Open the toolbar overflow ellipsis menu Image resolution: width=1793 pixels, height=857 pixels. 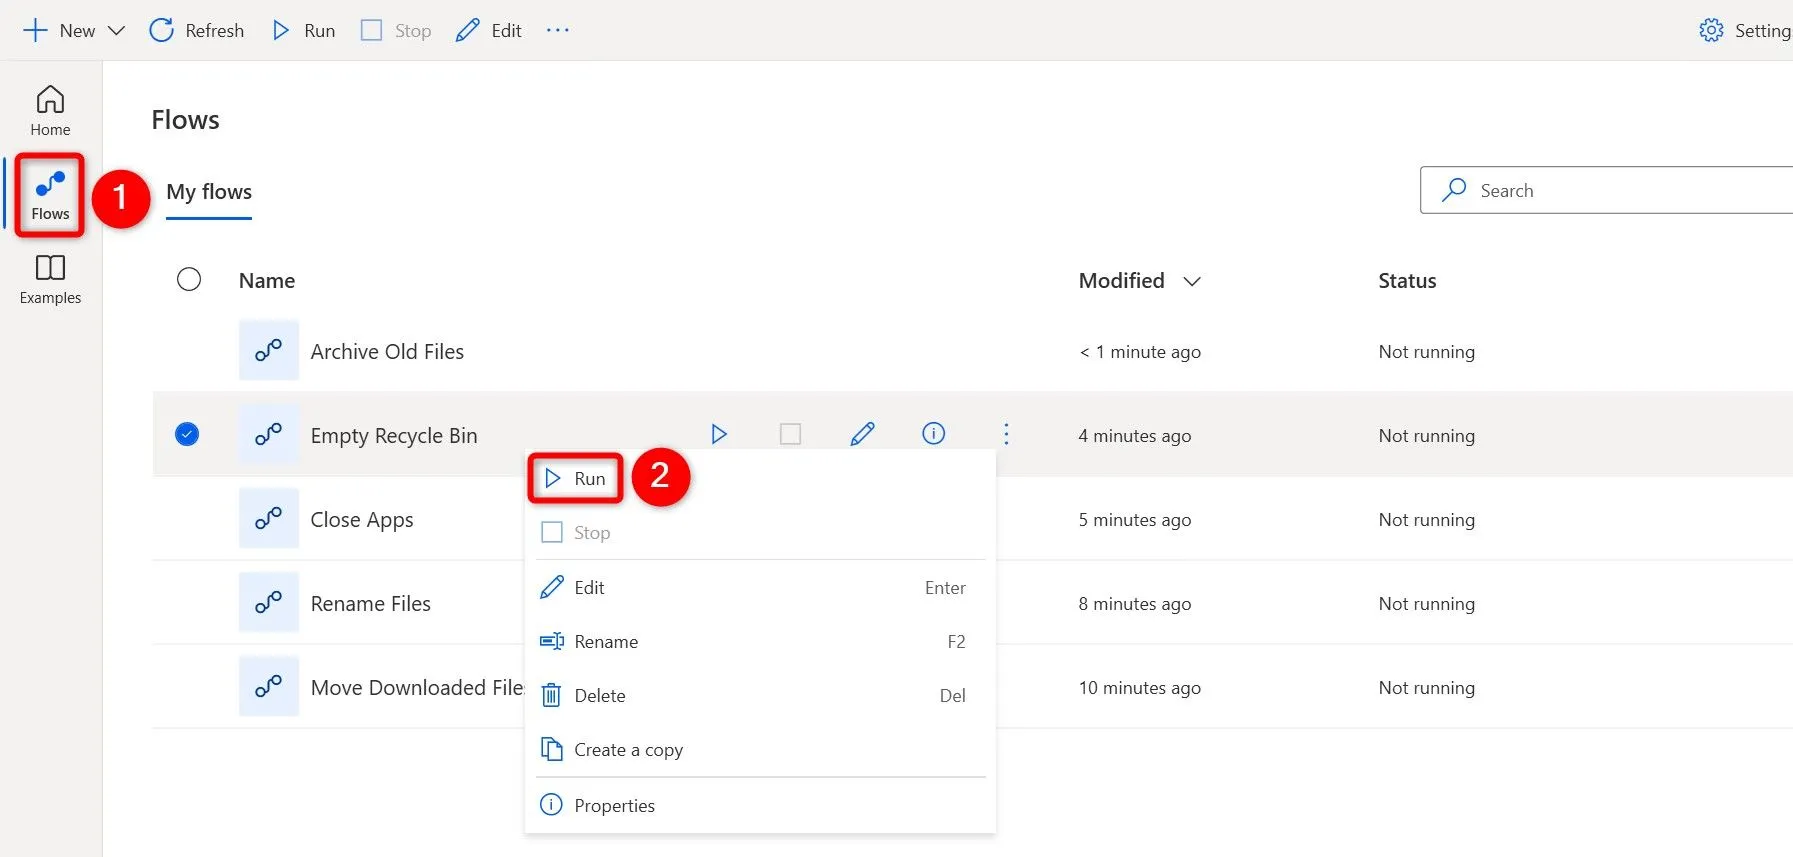pyautogui.click(x=557, y=31)
